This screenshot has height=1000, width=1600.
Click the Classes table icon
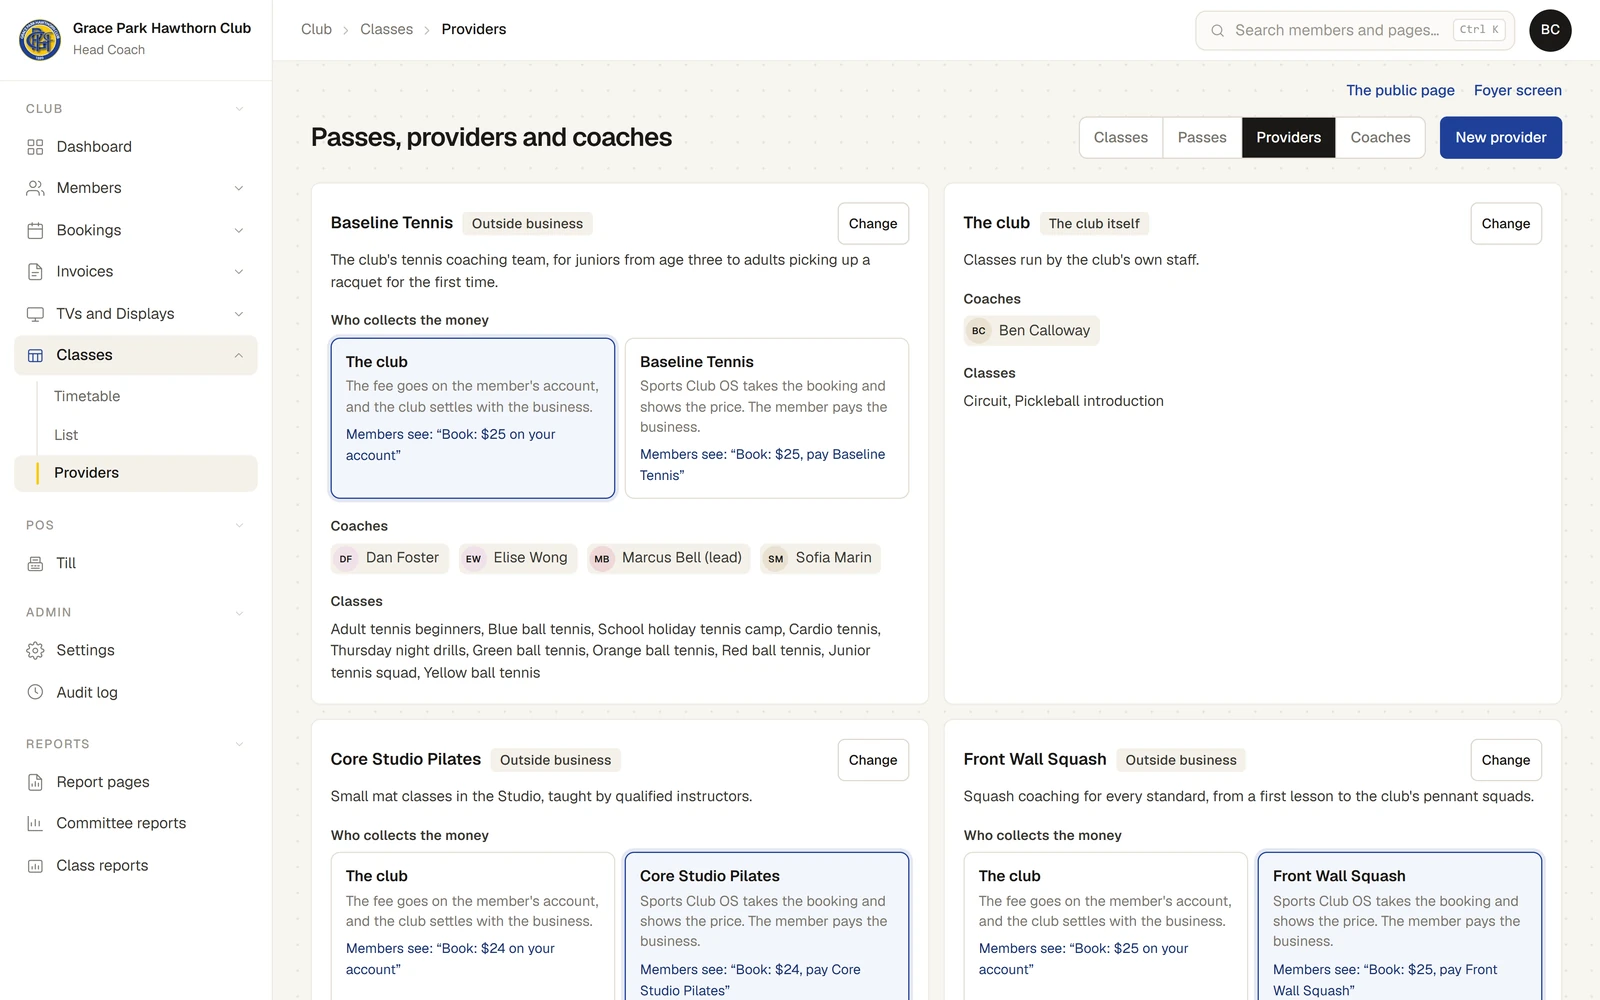[x=35, y=355]
